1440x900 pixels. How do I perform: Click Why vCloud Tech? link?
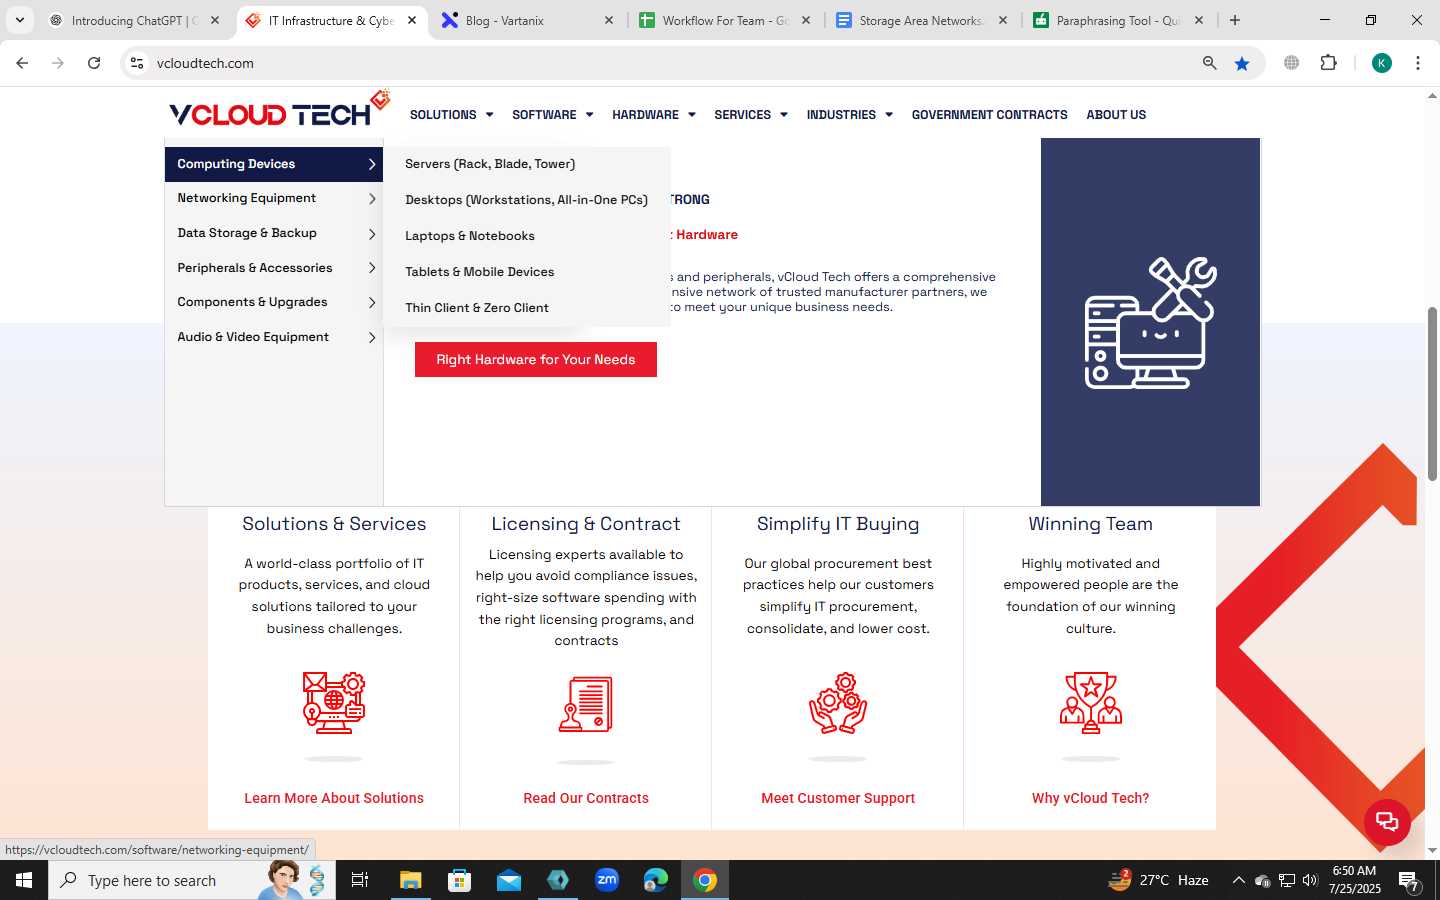click(1091, 798)
